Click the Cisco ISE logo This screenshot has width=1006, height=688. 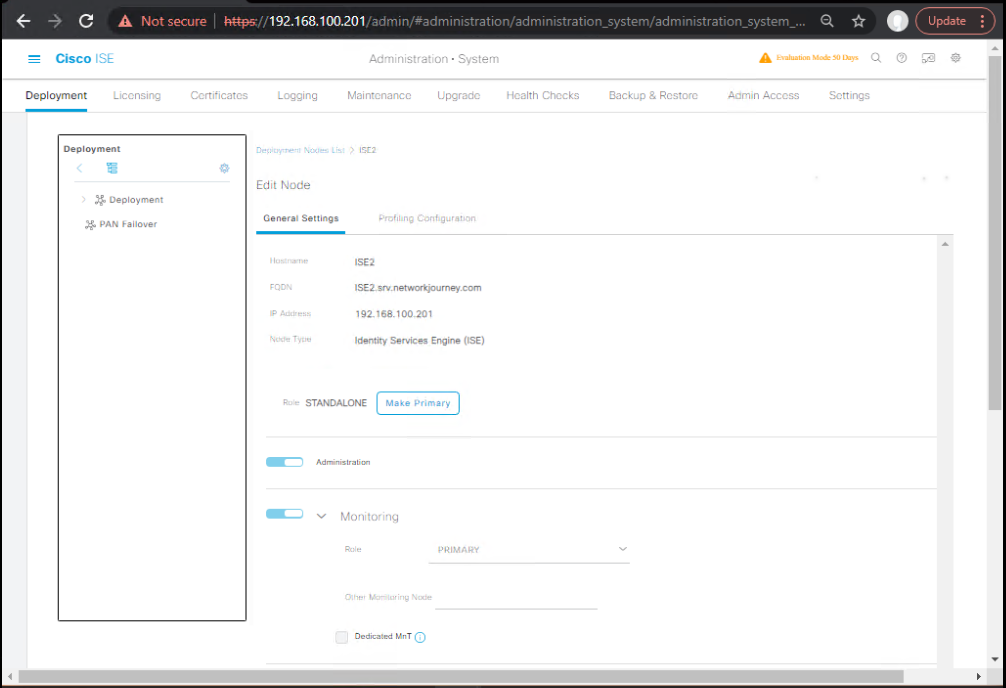[x=85, y=58]
